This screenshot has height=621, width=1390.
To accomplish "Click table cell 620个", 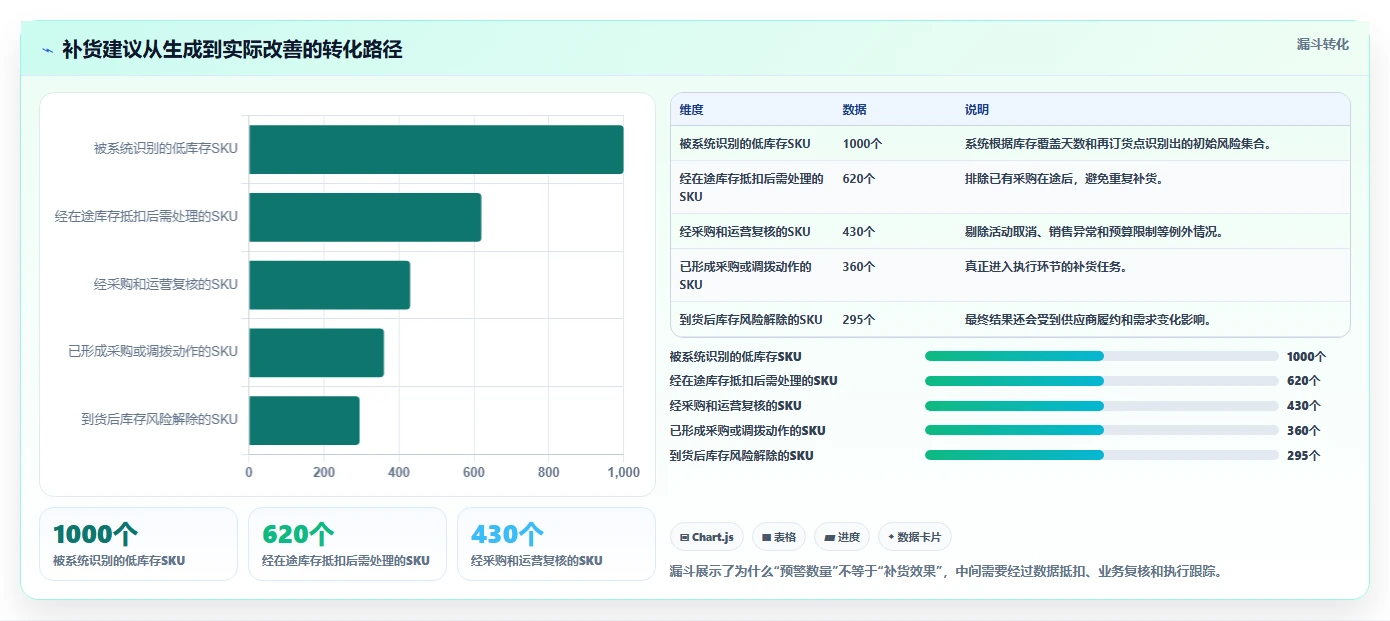I will tap(858, 179).
